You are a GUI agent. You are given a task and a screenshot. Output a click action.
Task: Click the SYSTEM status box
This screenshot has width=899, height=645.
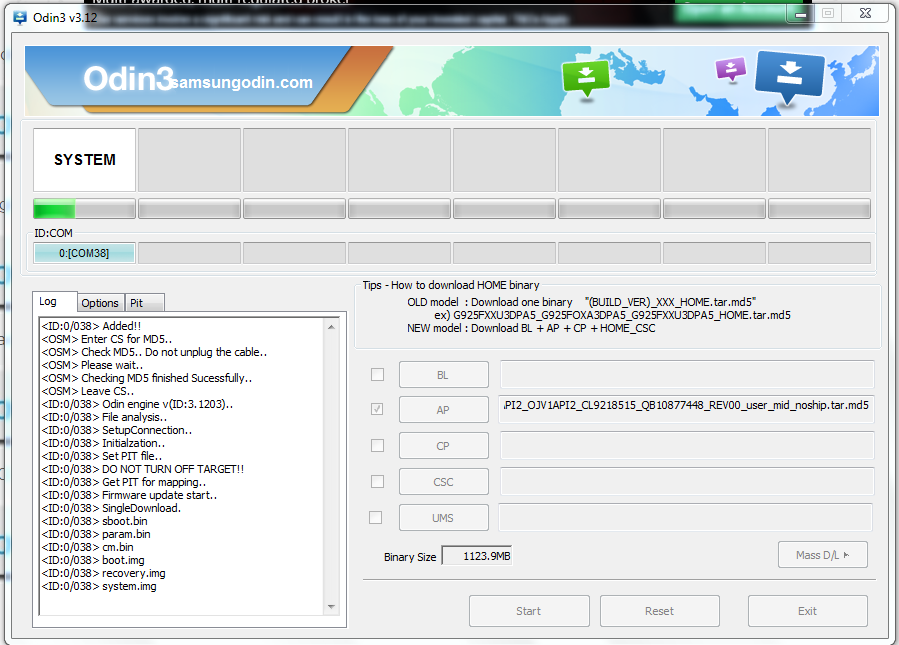tap(84, 160)
